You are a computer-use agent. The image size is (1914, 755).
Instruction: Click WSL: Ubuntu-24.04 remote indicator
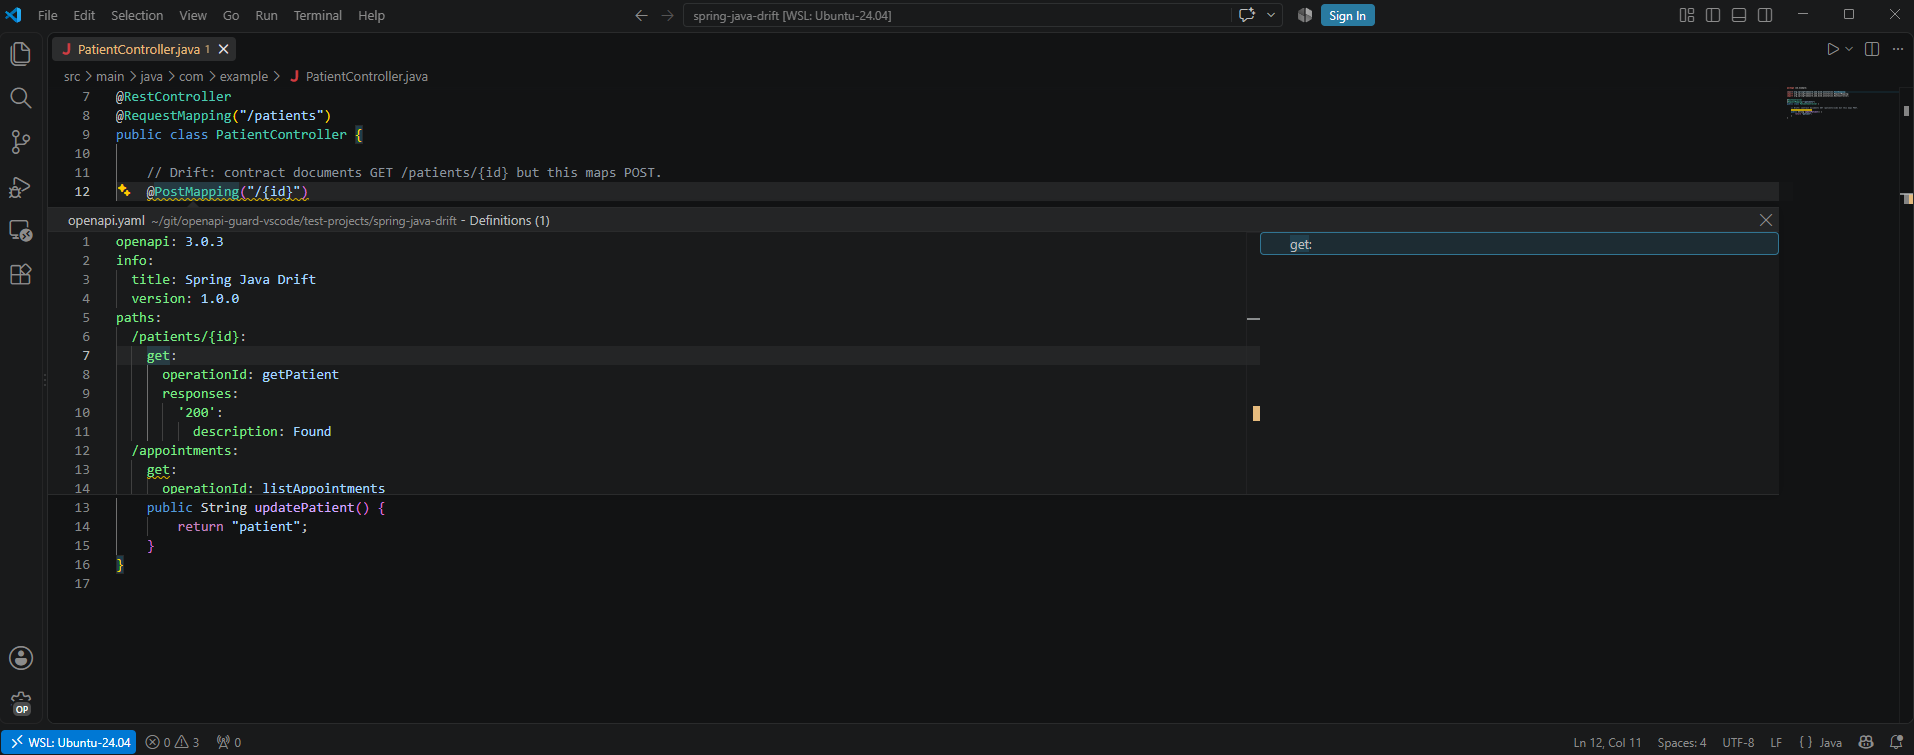[x=69, y=742]
